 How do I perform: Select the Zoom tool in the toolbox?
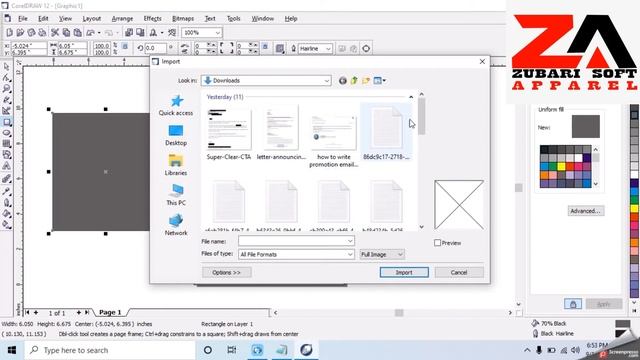point(7,89)
